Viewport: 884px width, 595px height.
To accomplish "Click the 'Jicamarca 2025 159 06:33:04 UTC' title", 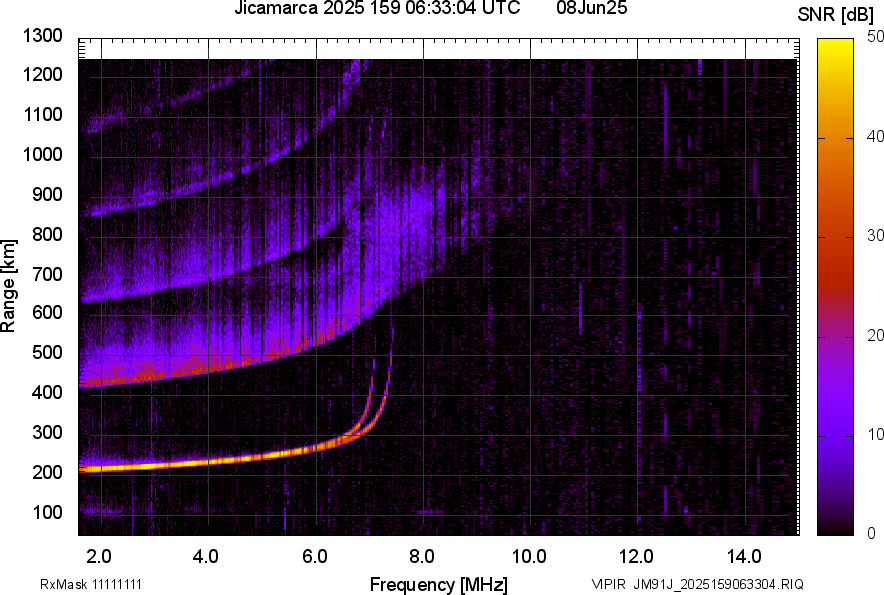I will 377,8.
